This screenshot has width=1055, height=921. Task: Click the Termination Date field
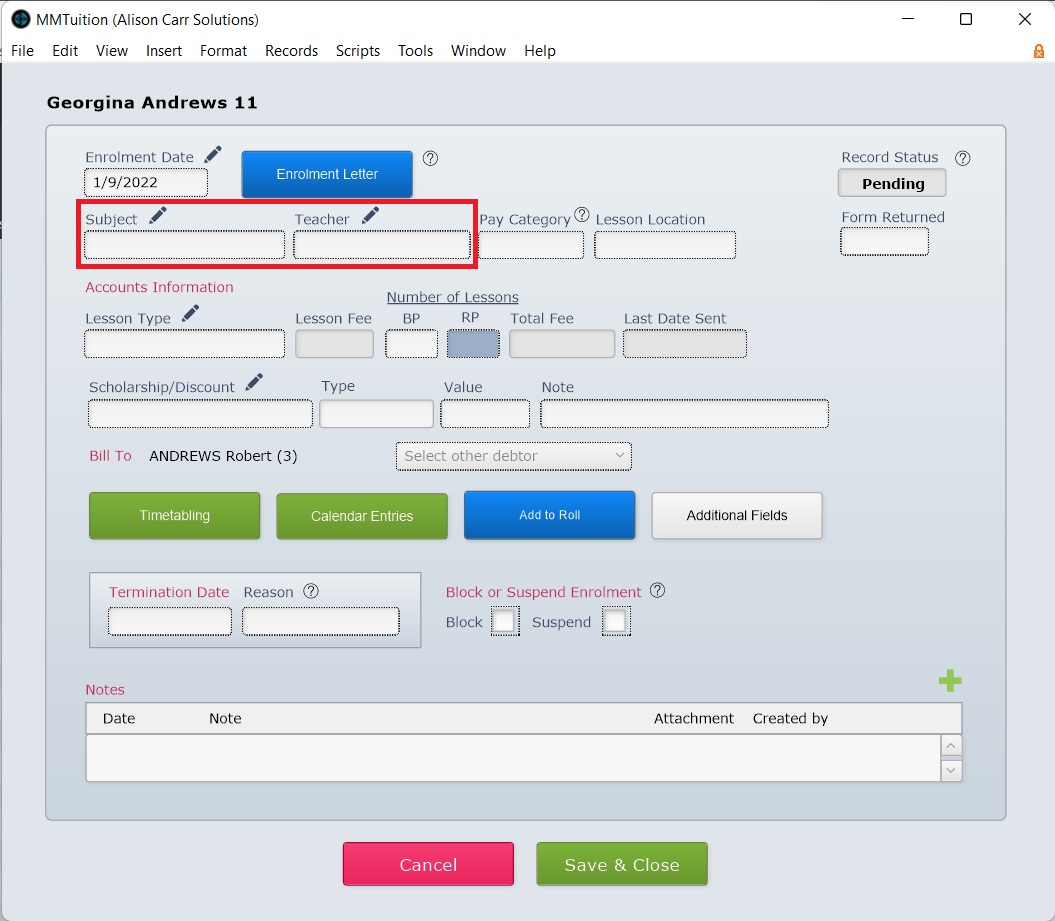coord(170,621)
